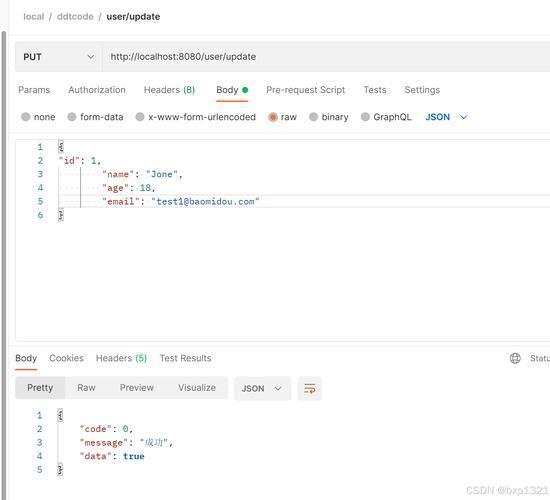Click the closing brace marker in request editor

[61, 215]
